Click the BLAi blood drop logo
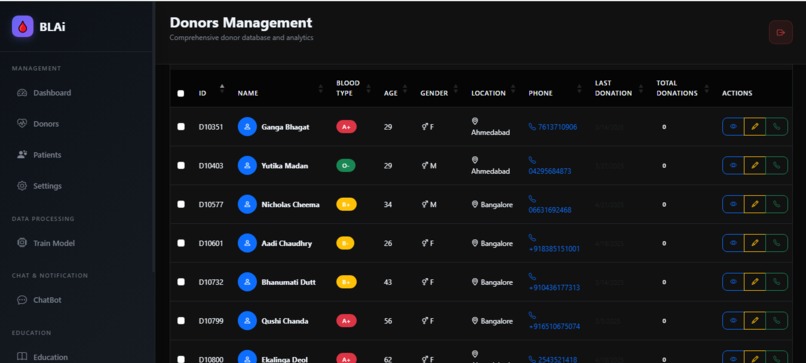806x363 pixels. coord(23,26)
